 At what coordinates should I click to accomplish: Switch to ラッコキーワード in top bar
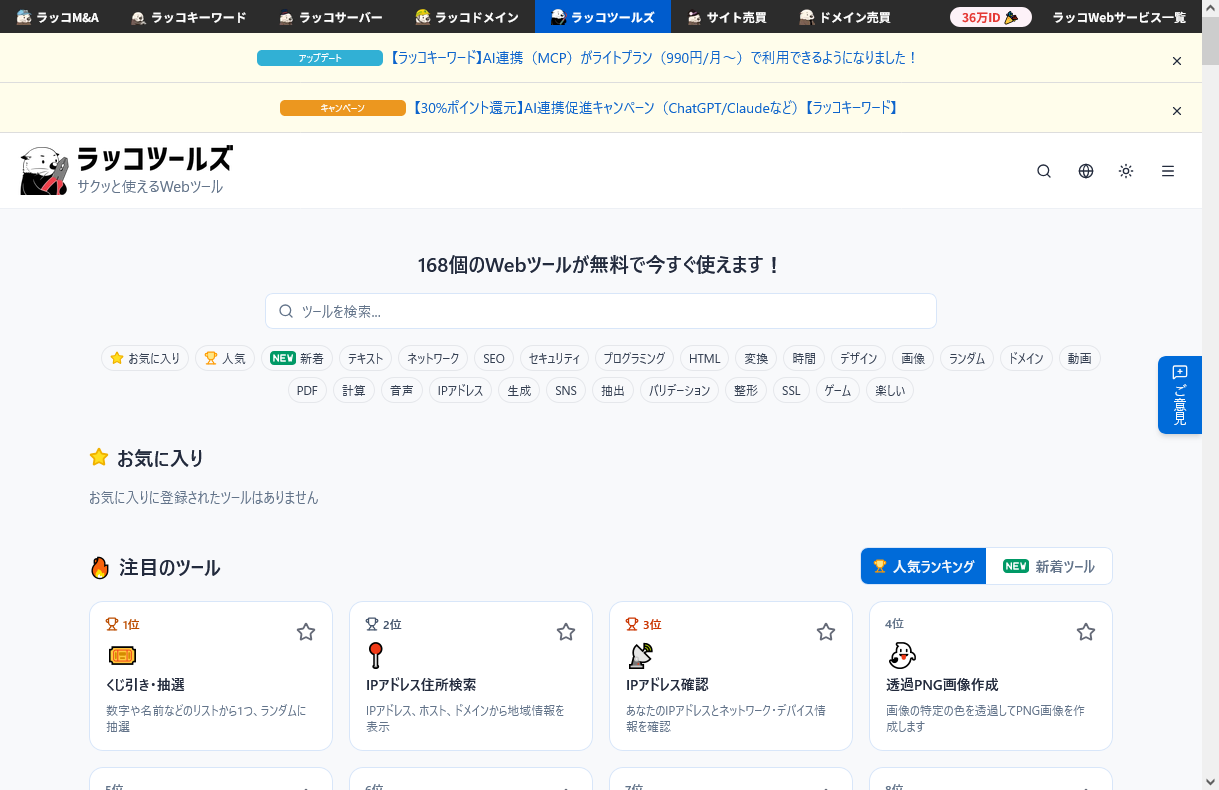189,17
